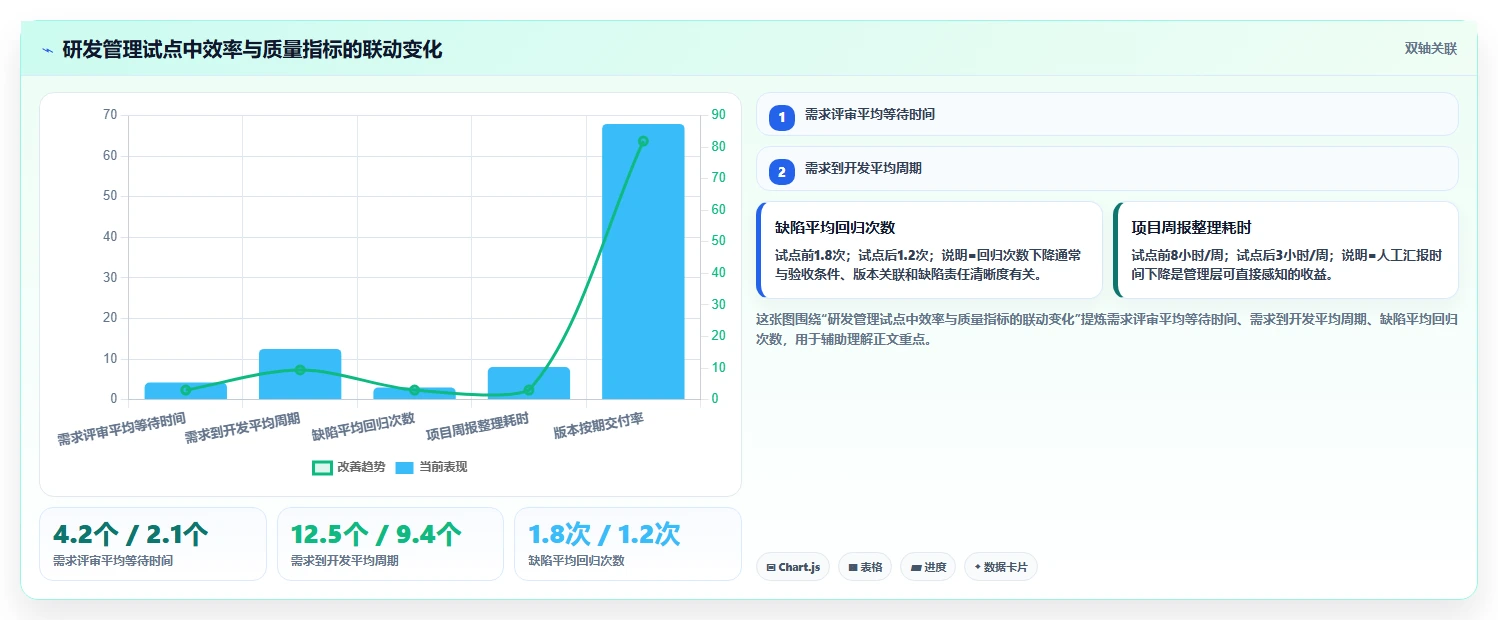Image resolution: width=1498 pixels, height=620 pixels.
Task: Click the 表格 tag
Action: click(x=865, y=567)
